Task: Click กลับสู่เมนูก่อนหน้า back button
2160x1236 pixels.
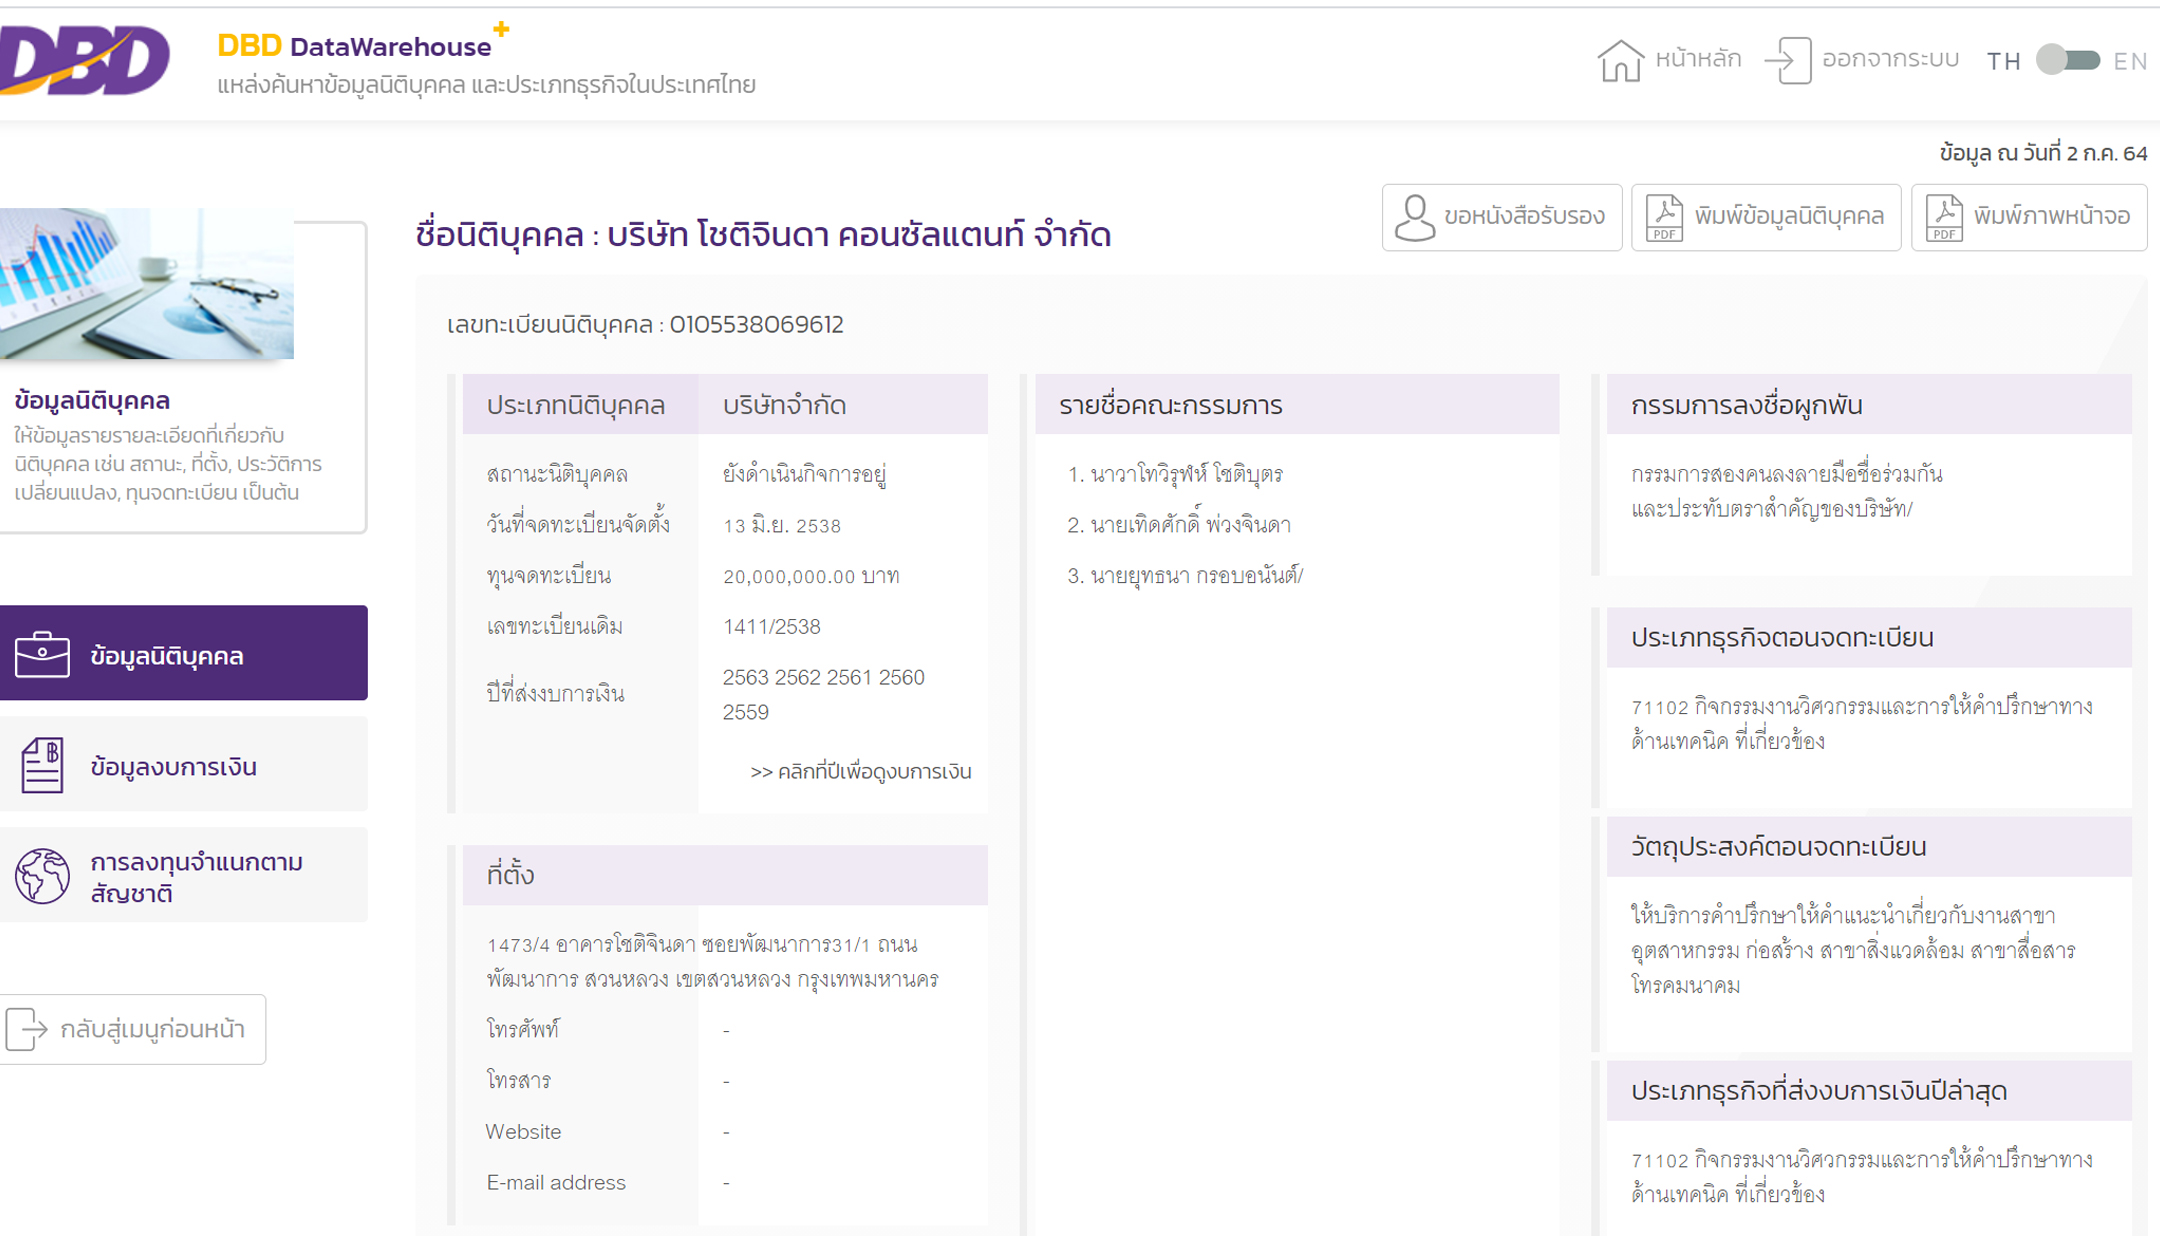Action: click(x=133, y=1029)
